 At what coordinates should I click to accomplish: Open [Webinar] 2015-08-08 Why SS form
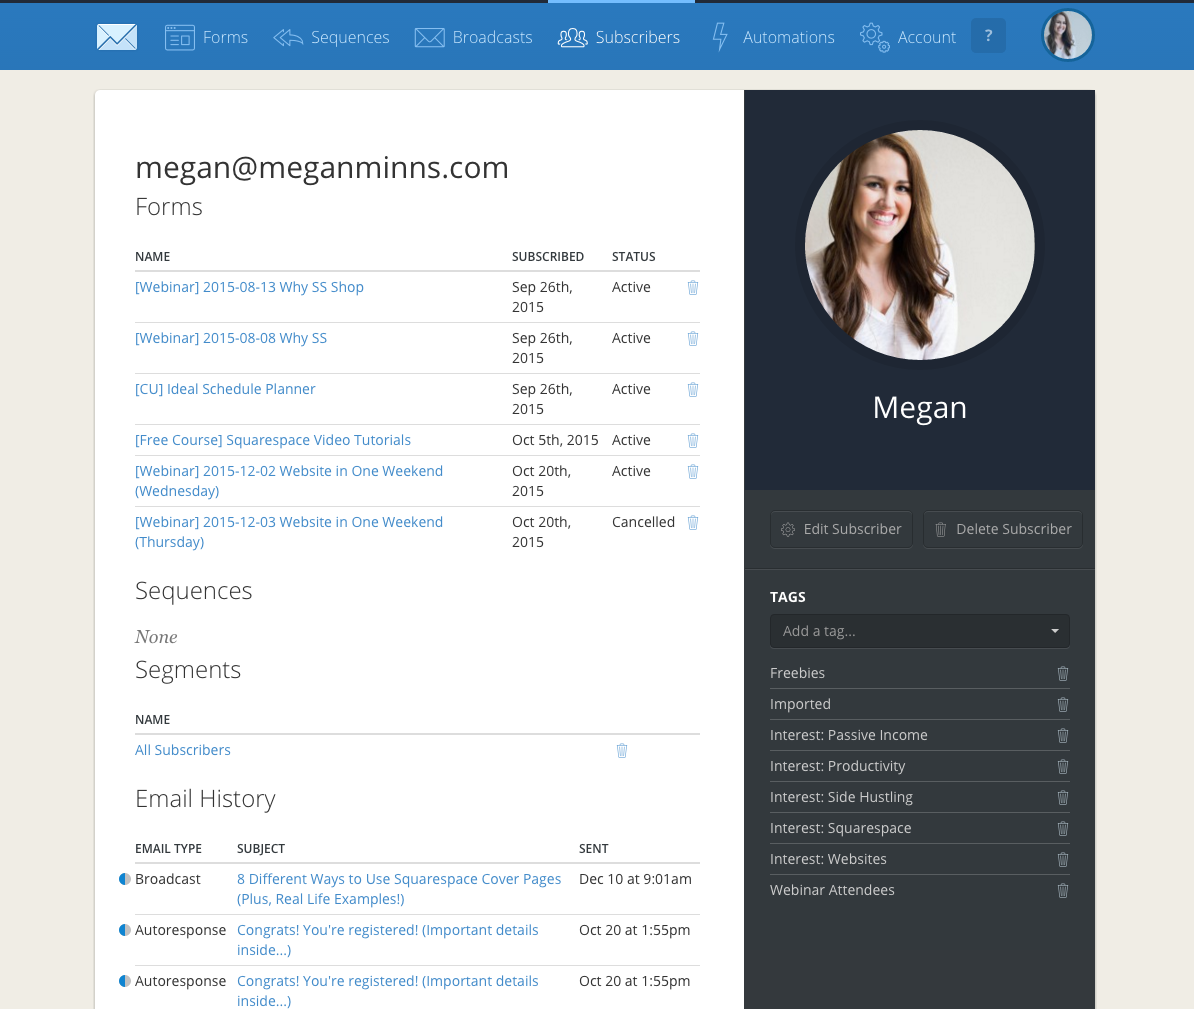[x=231, y=338]
